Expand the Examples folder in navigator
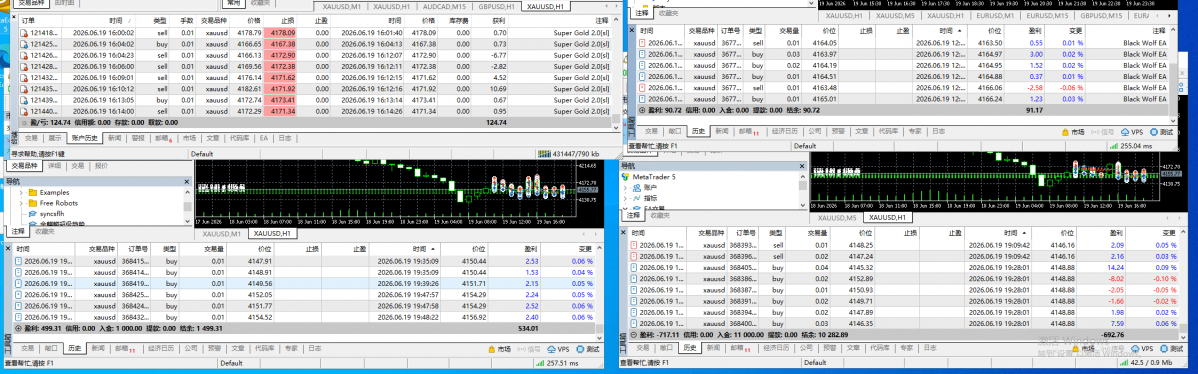The height and width of the screenshot is (374, 1198). click(21, 192)
